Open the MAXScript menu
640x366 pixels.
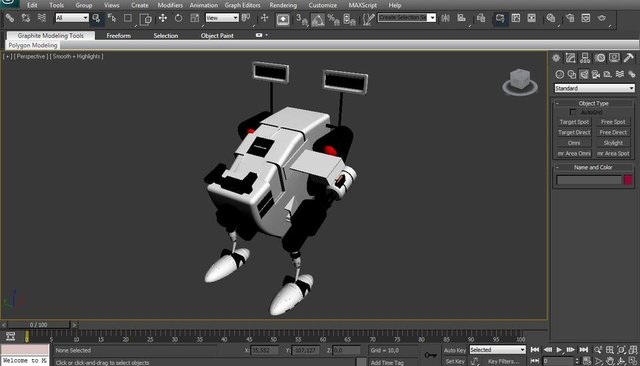click(x=362, y=5)
